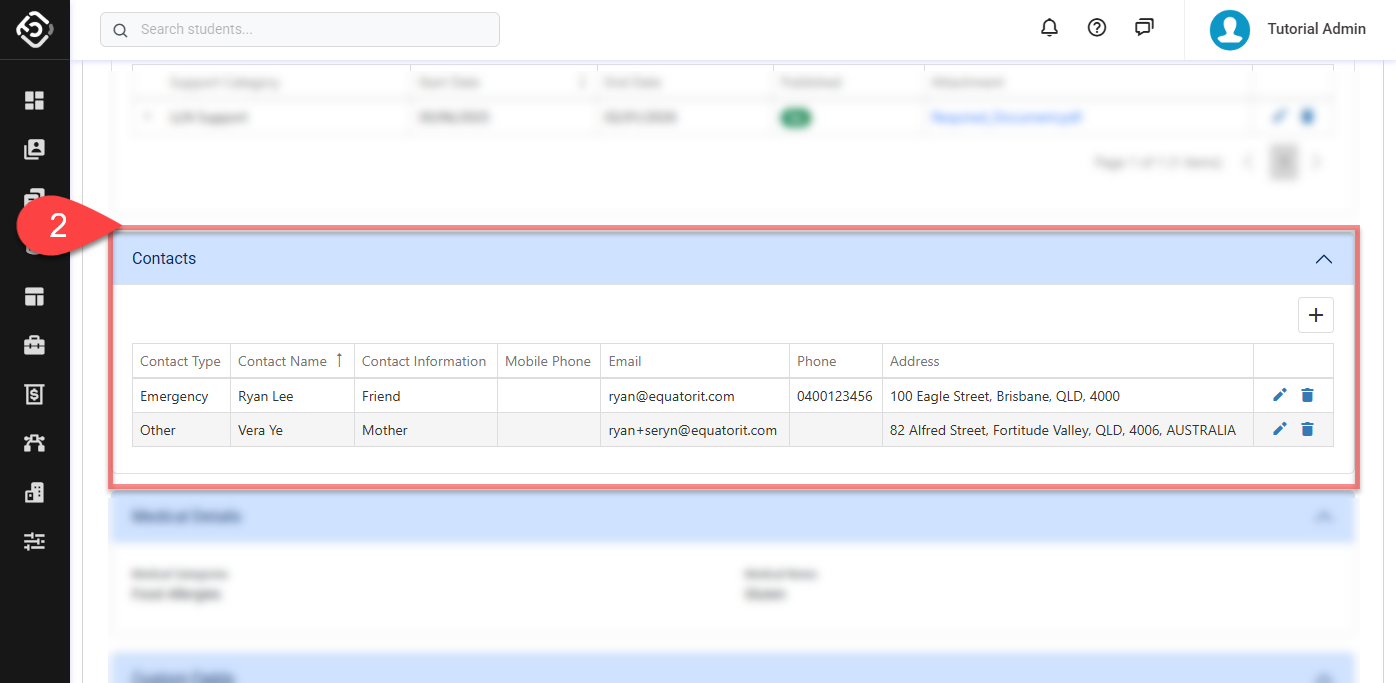1396x683 pixels.
Task: Click the dollar invoice sidebar icon
Action: [35, 394]
